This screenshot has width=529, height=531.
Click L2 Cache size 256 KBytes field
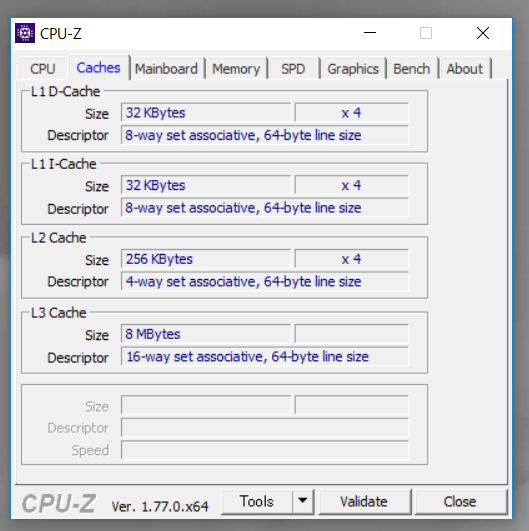[206, 259]
